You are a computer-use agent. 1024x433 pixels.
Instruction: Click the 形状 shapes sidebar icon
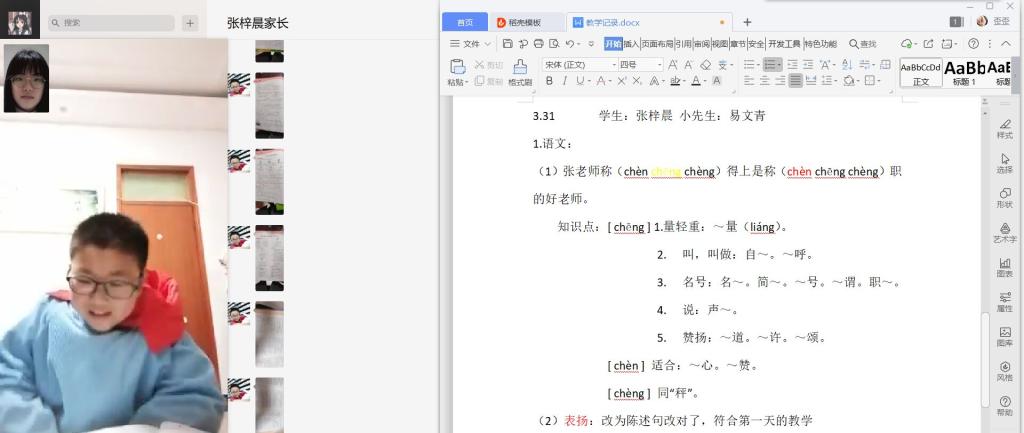[x=1004, y=197]
